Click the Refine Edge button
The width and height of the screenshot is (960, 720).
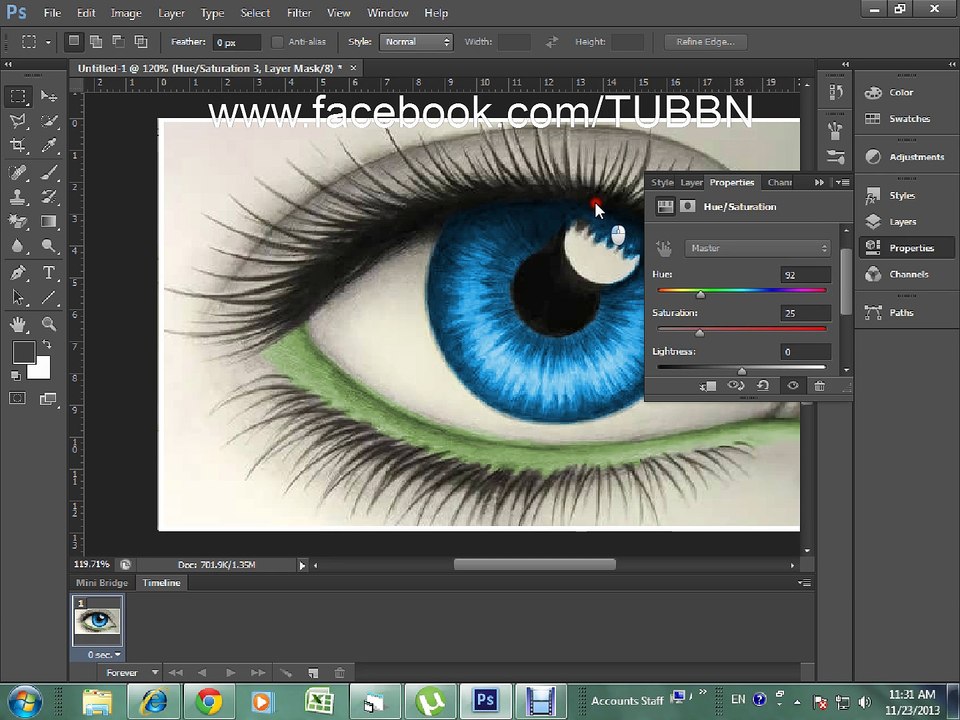tap(705, 42)
